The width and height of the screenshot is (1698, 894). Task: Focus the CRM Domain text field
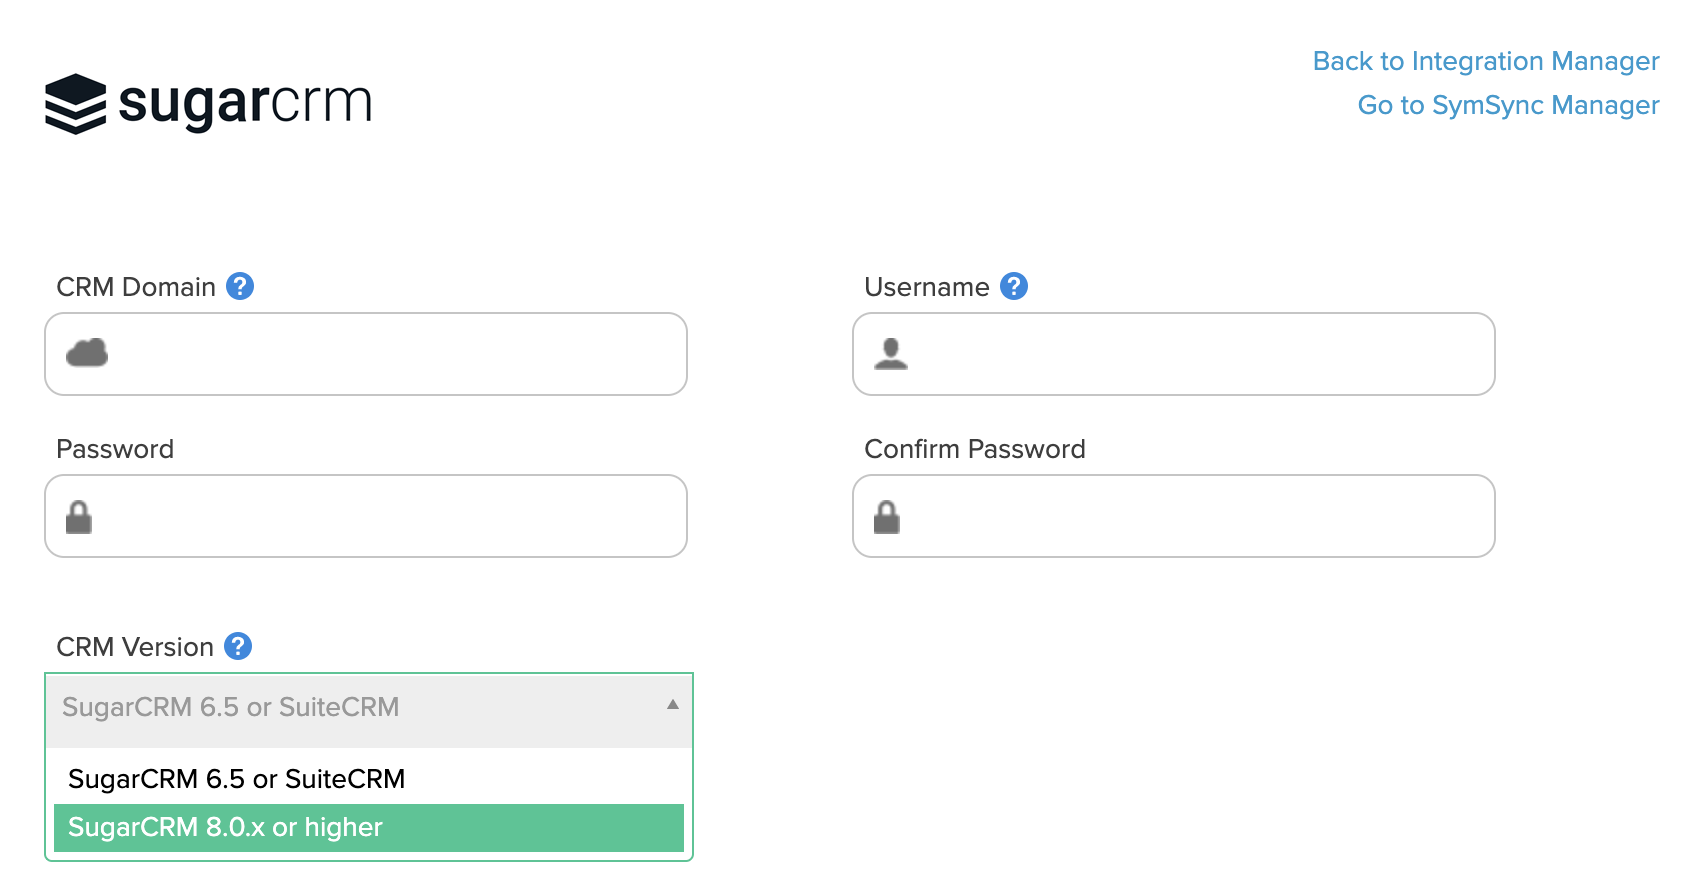(x=366, y=354)
